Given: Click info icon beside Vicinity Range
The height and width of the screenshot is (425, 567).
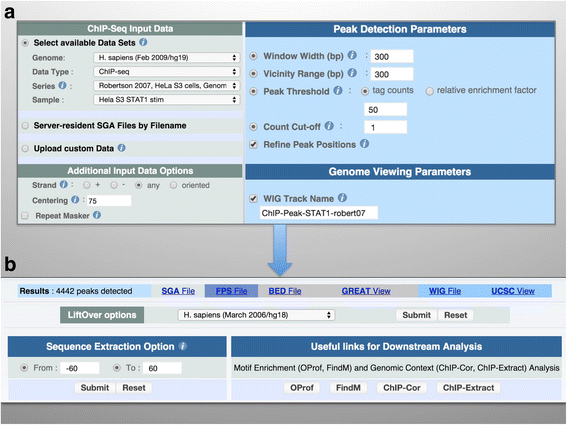Looking at the screenshot, I should [352, 73].
